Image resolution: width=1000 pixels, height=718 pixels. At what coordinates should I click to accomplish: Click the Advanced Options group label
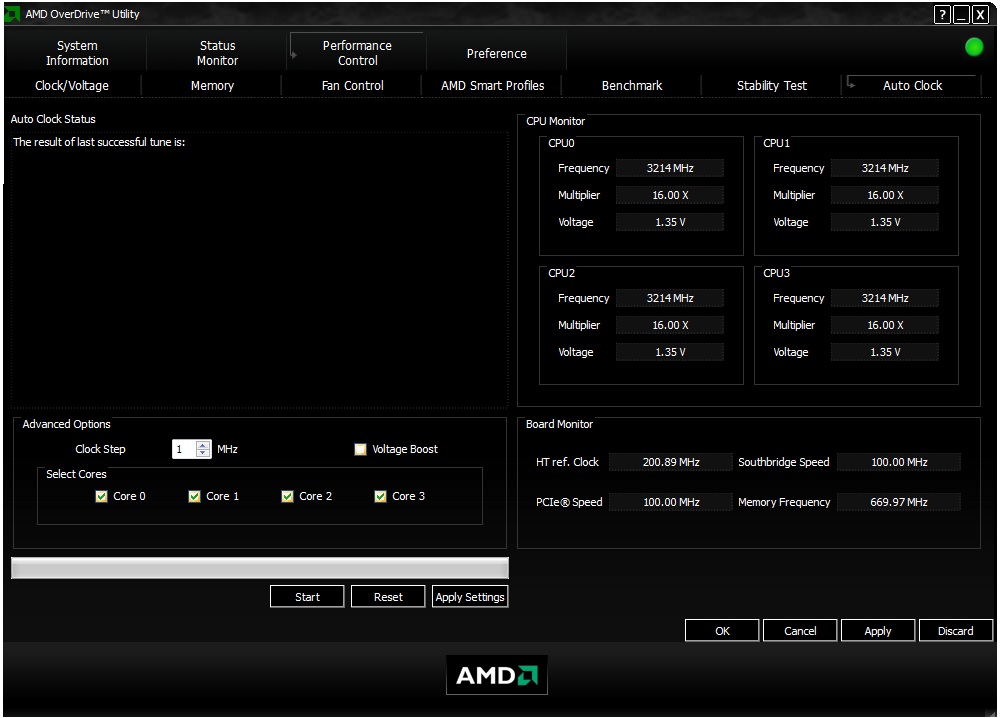pyautogui.click(x=66, y=424)
